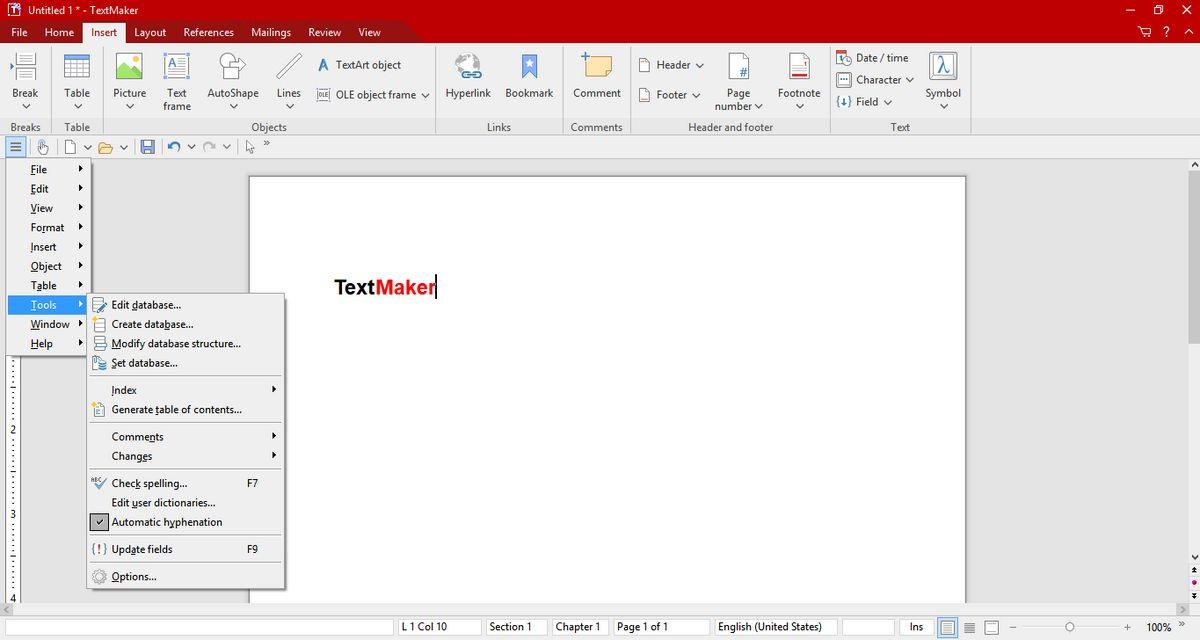Image resolution: width=1200 pixels, height=640 pixels.
Task: Open the shopping cart icon in the title area
Action: pyautogui.click(x=1144, y=32)
